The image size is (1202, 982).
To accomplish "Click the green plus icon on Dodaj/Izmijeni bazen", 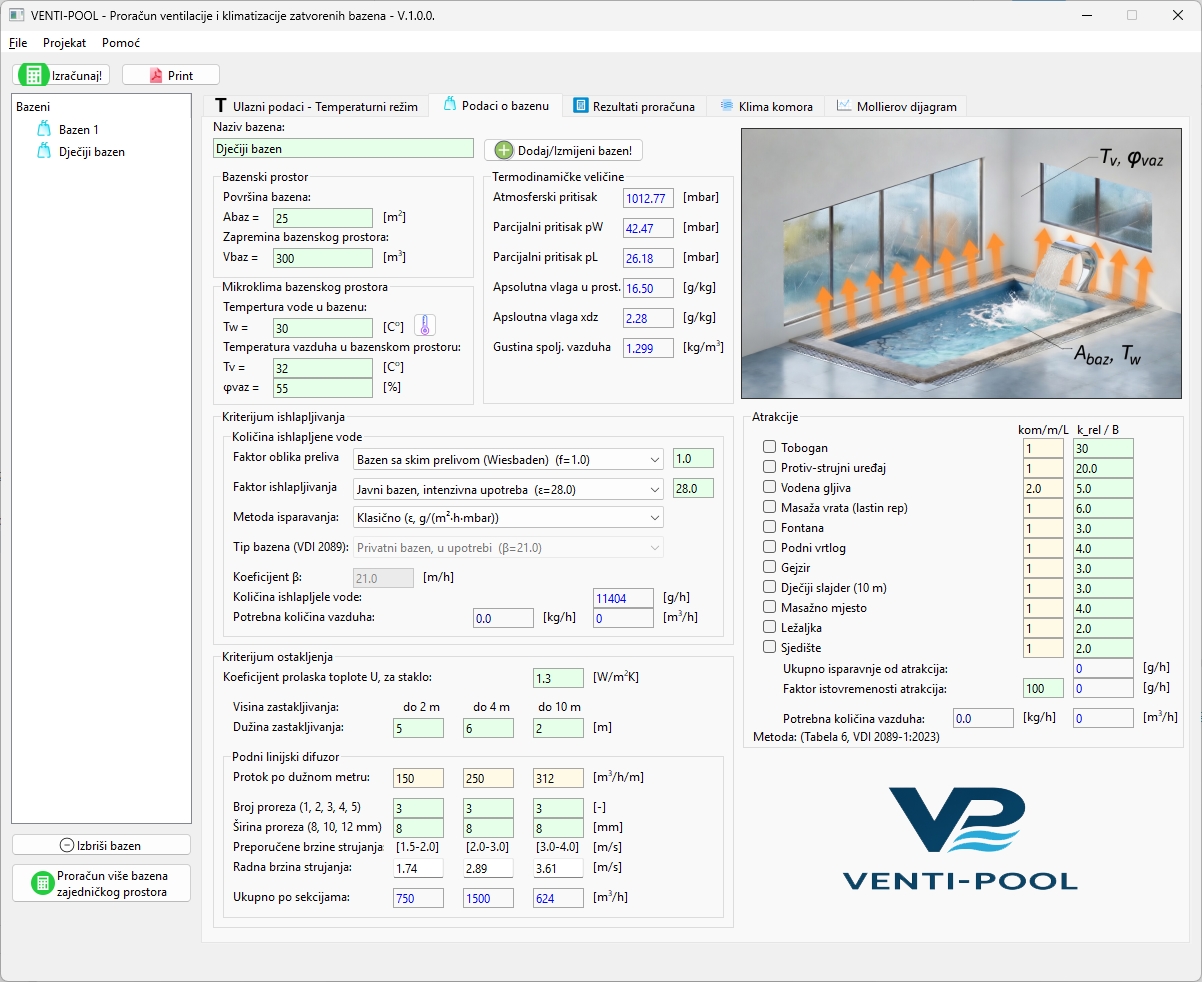I will [502, 150].
